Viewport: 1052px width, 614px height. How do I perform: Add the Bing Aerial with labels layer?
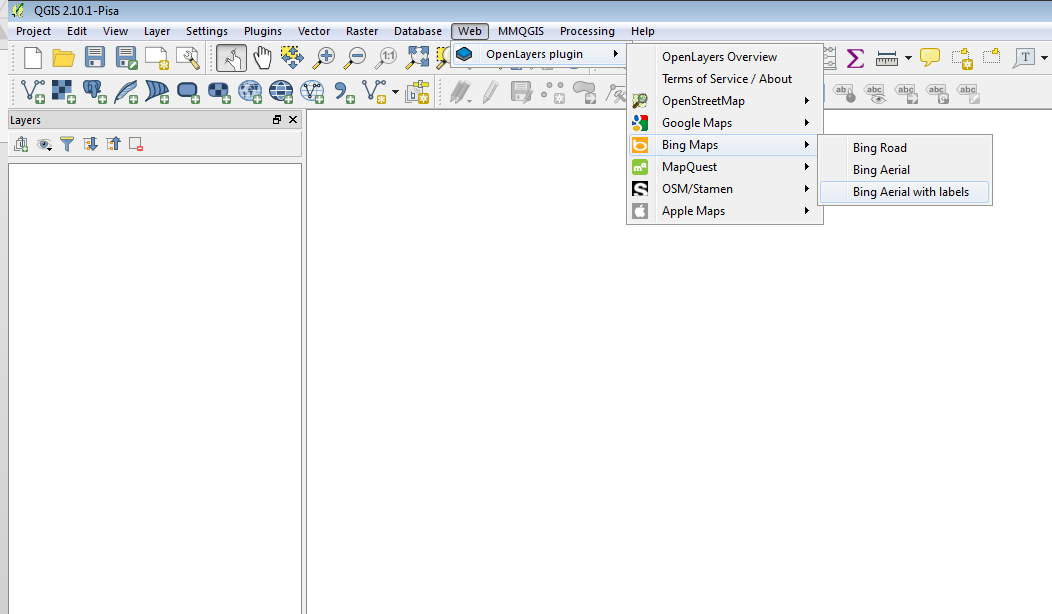coord(904,192)
